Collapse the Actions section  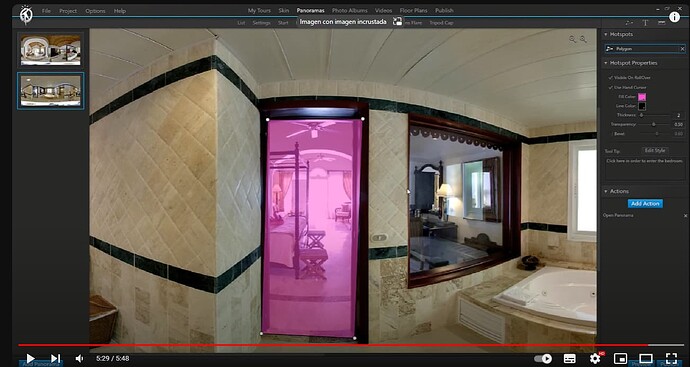tap(606, 191)
